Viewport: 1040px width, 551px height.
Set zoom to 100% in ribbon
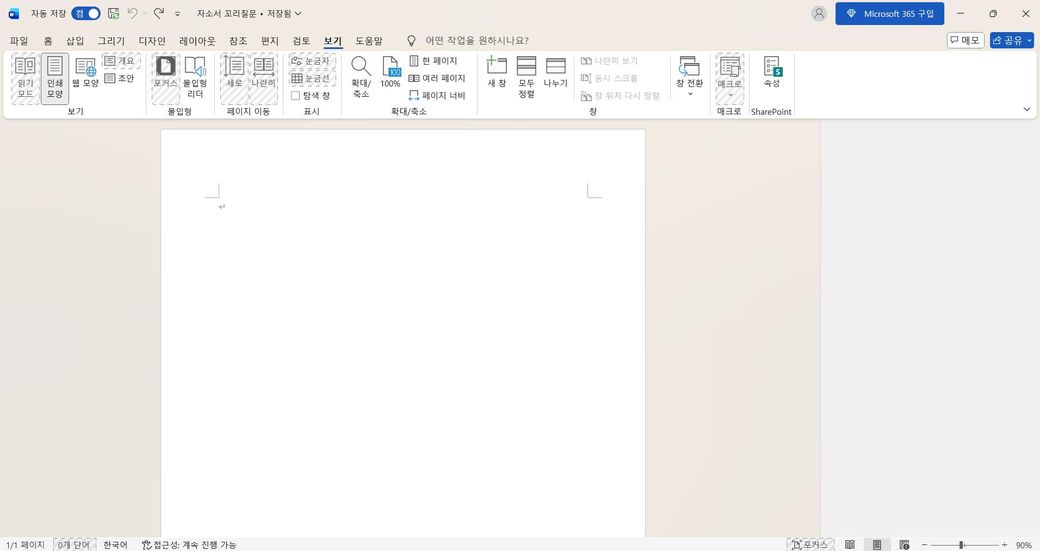(x=390, y=73)
